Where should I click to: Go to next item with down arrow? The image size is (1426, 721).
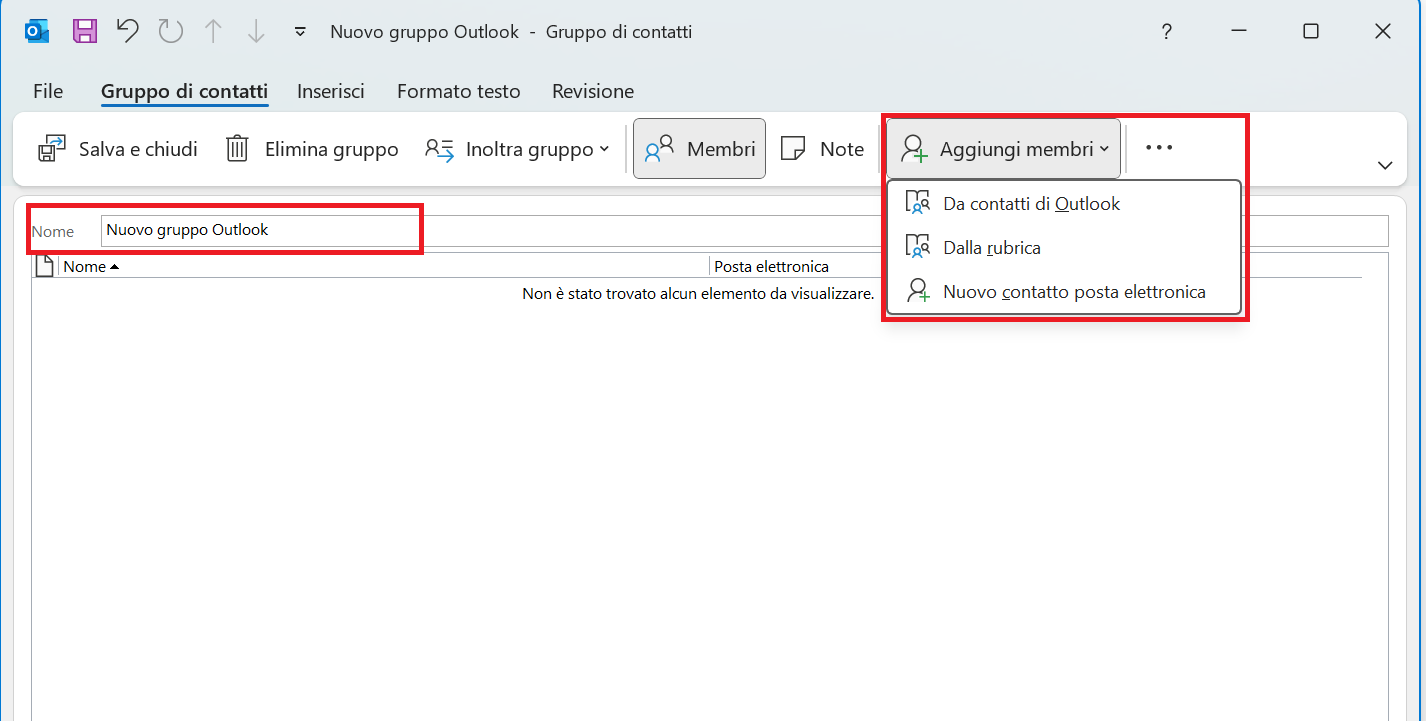coord(256,32)
